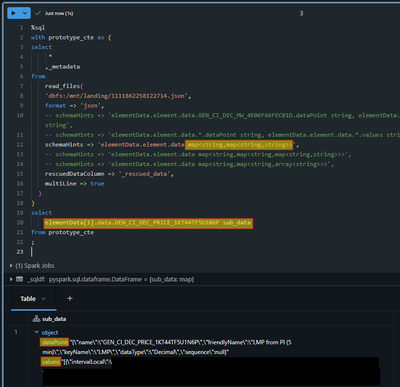Expand the (1) Spark Jobs section
400x387 pixels.
(x=11, y=266)
